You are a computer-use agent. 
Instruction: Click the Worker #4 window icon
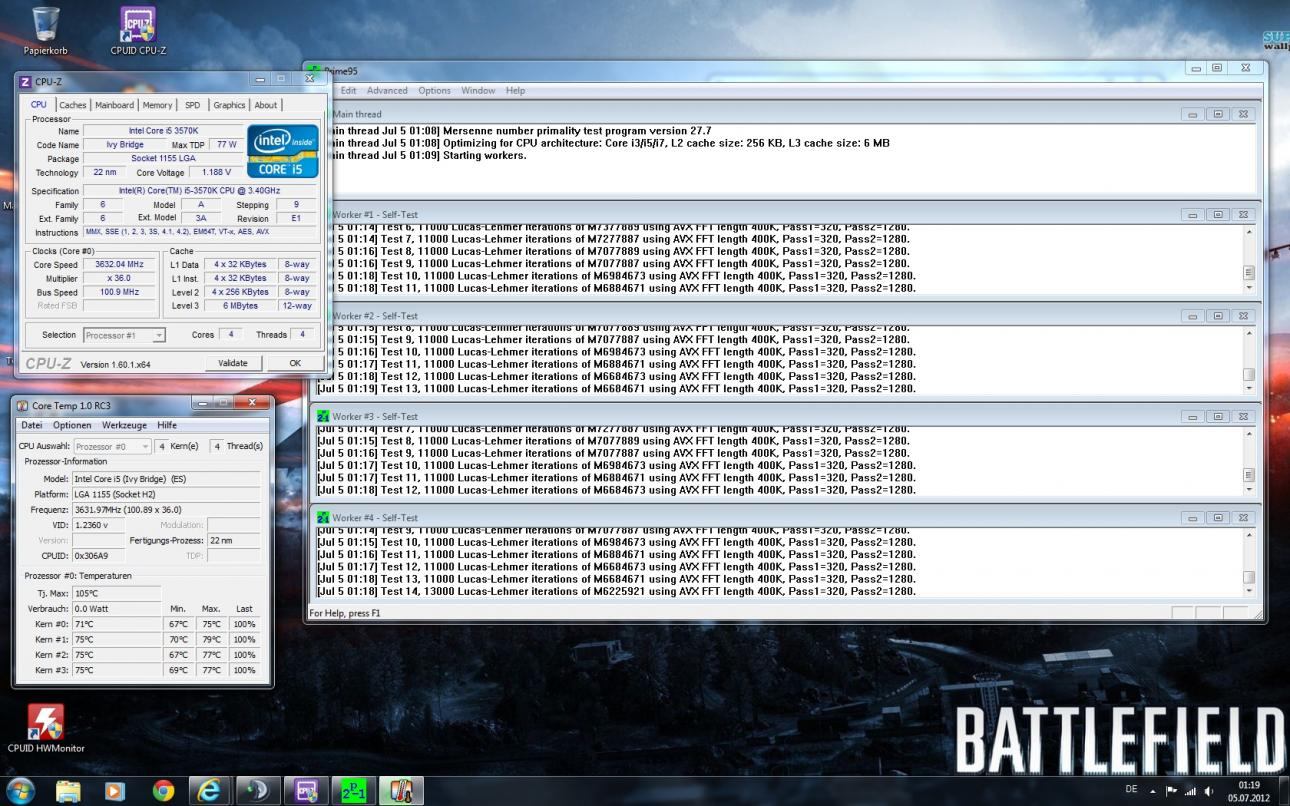tap(323, 517)
